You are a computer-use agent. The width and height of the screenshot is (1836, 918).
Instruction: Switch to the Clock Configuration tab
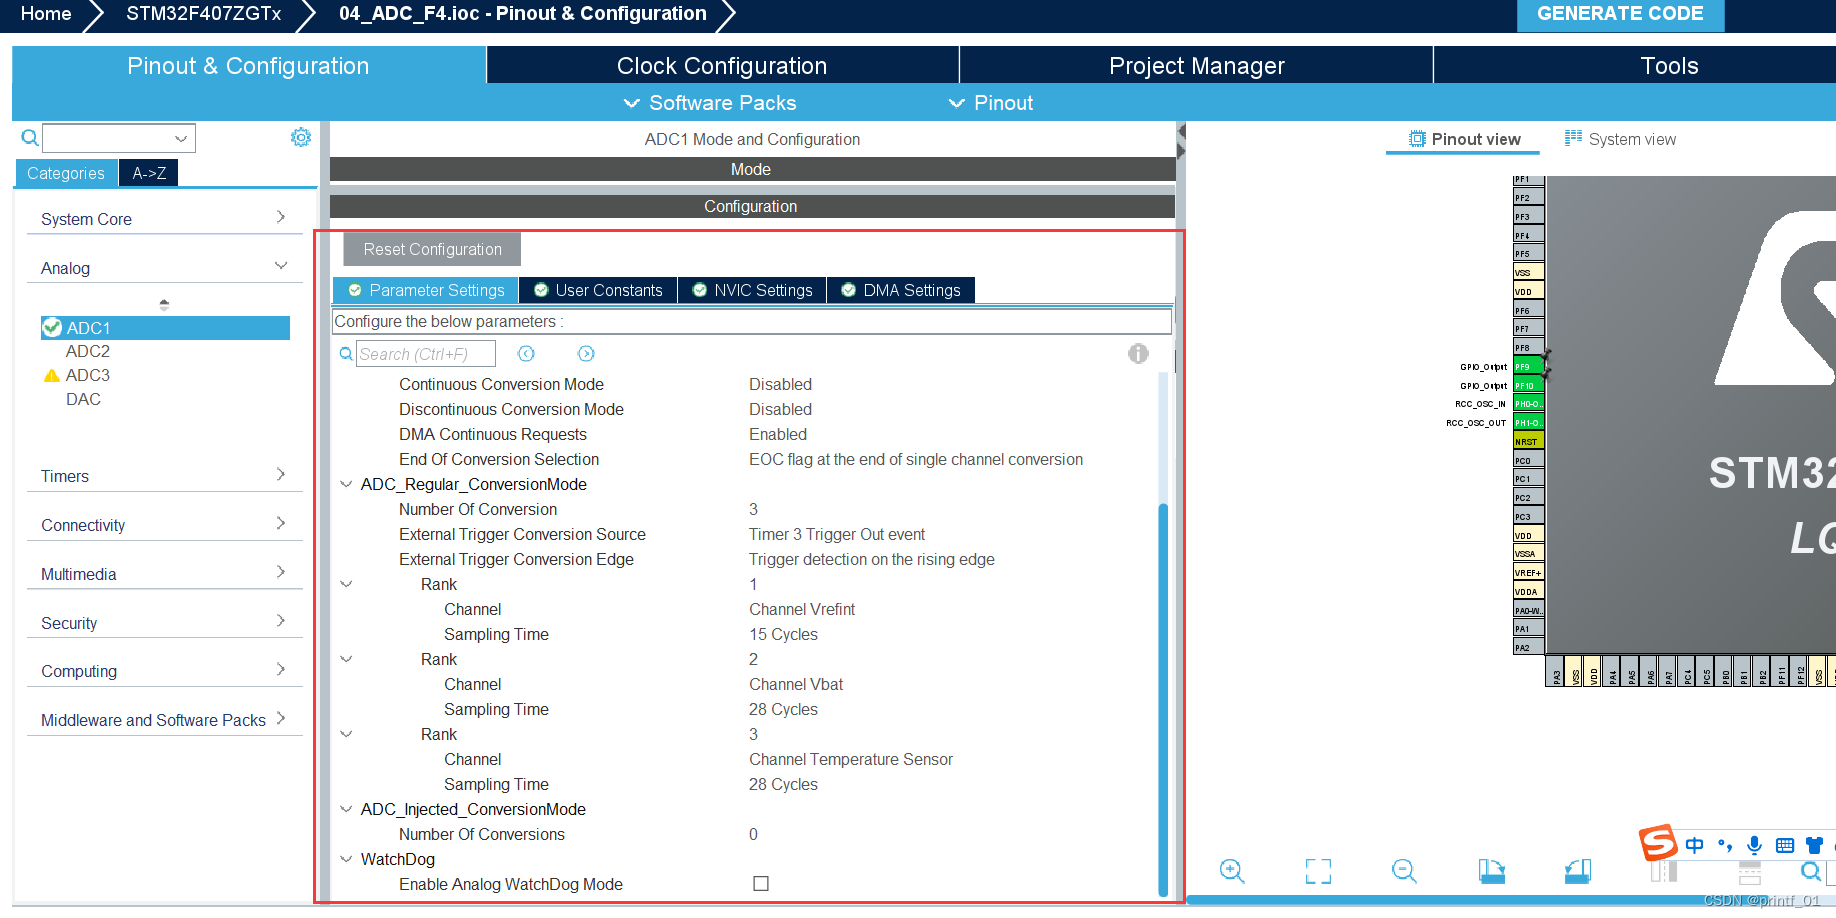pos(722,65)
